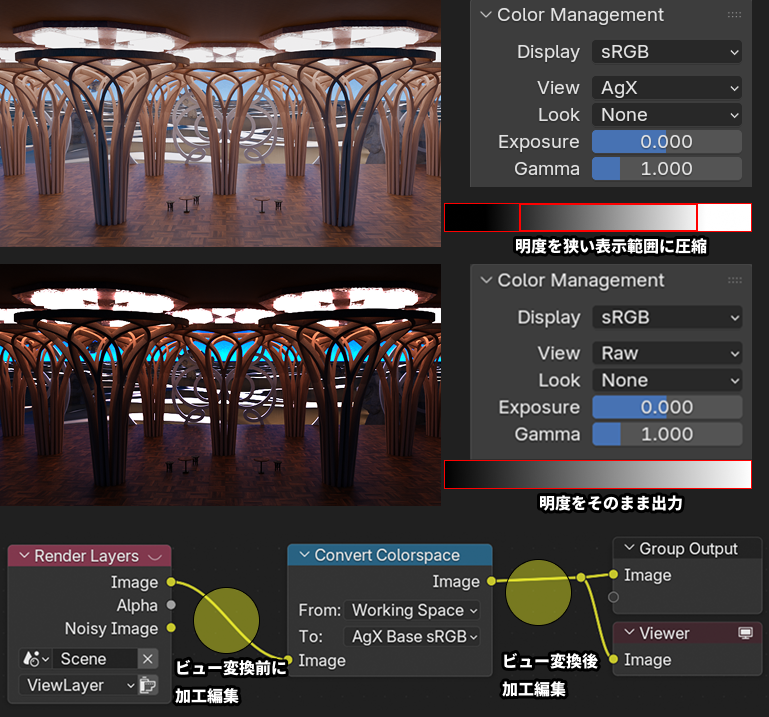The height and width of the screenshot is (717, 769).
Task: Click drag-handle dots of upper Color Management
Action: click(734, 15)
